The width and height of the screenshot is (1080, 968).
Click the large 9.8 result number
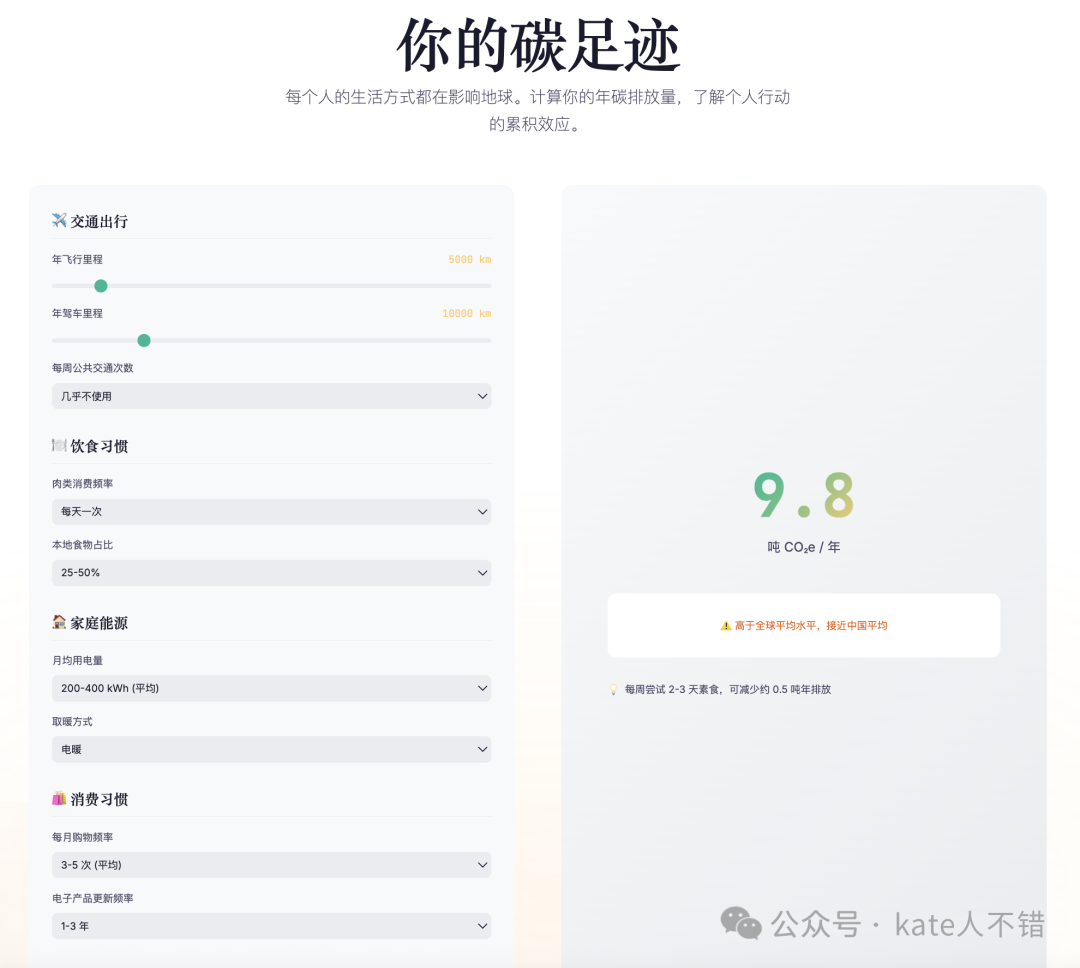[804, 496]
